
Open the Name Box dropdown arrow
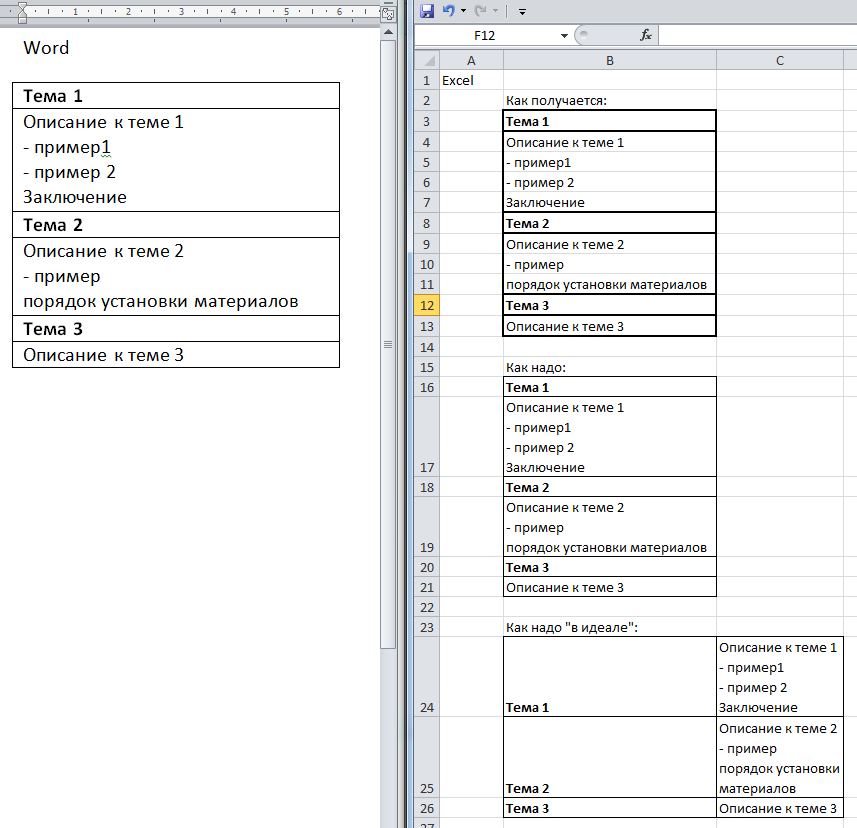pyautogui.click(x=565, y=35)
